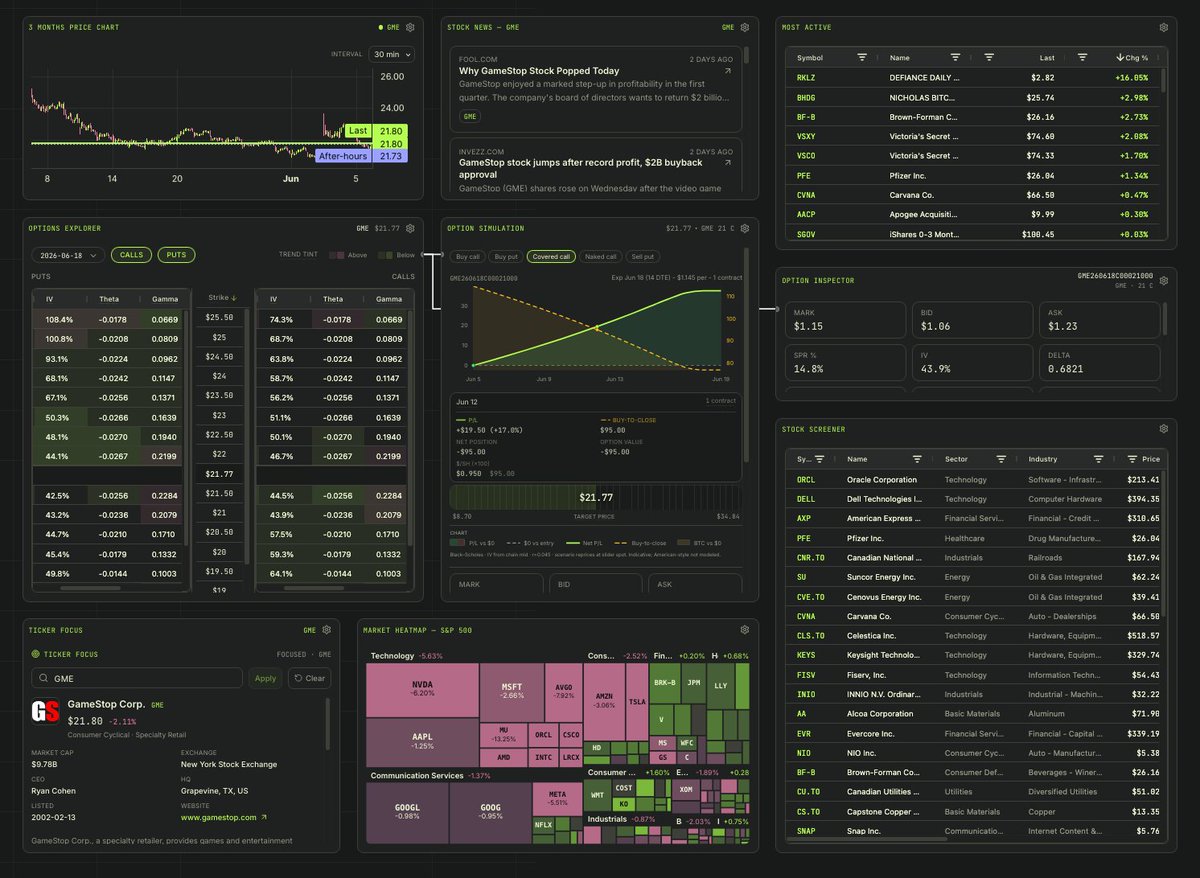Image resolution: width=1200 pixels, height=878 pixels.
Task: Open Invezz.com article external link arrow
Action: coord(728,162)
